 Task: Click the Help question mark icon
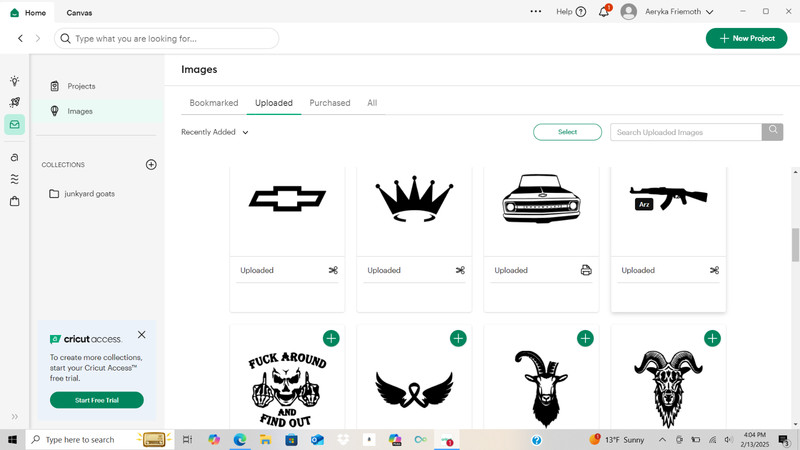[x=581, y=12]
